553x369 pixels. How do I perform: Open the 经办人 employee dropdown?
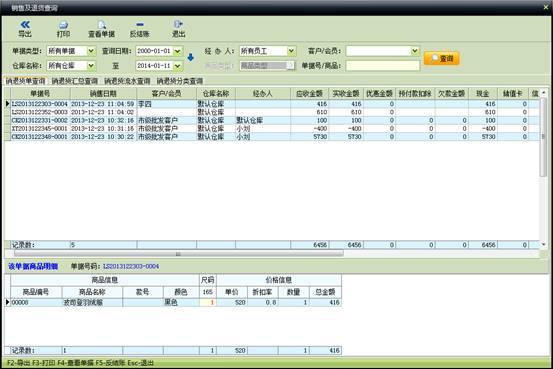click(291, 51)
